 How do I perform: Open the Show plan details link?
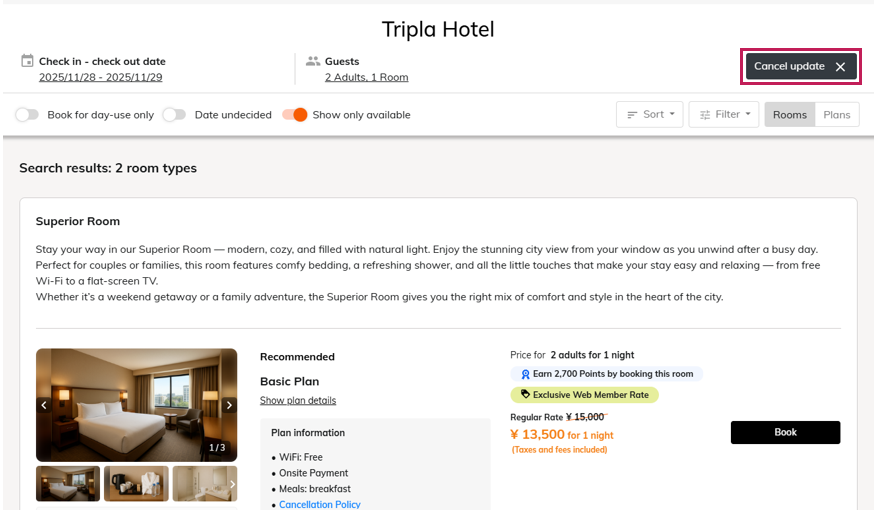[x=298, y=401]
